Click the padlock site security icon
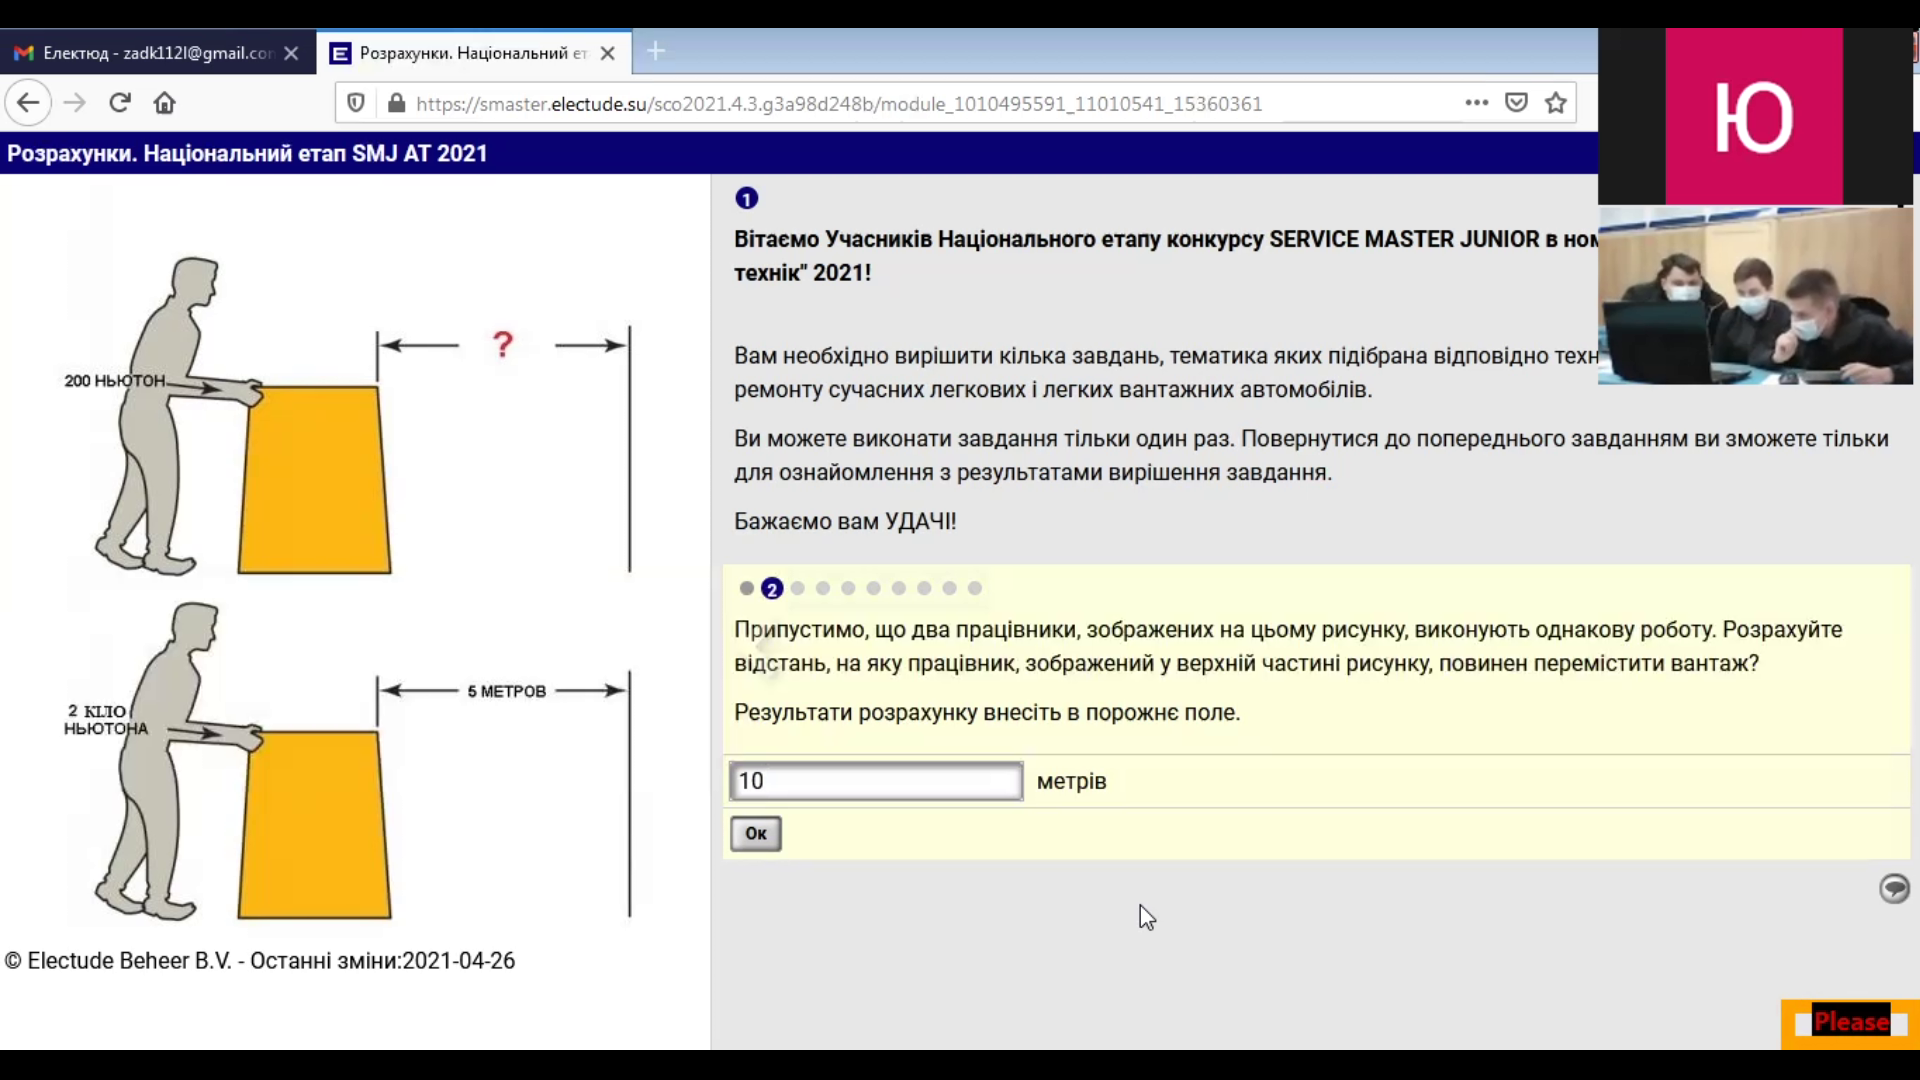The image size is (1920, 1080). [396, 103]
